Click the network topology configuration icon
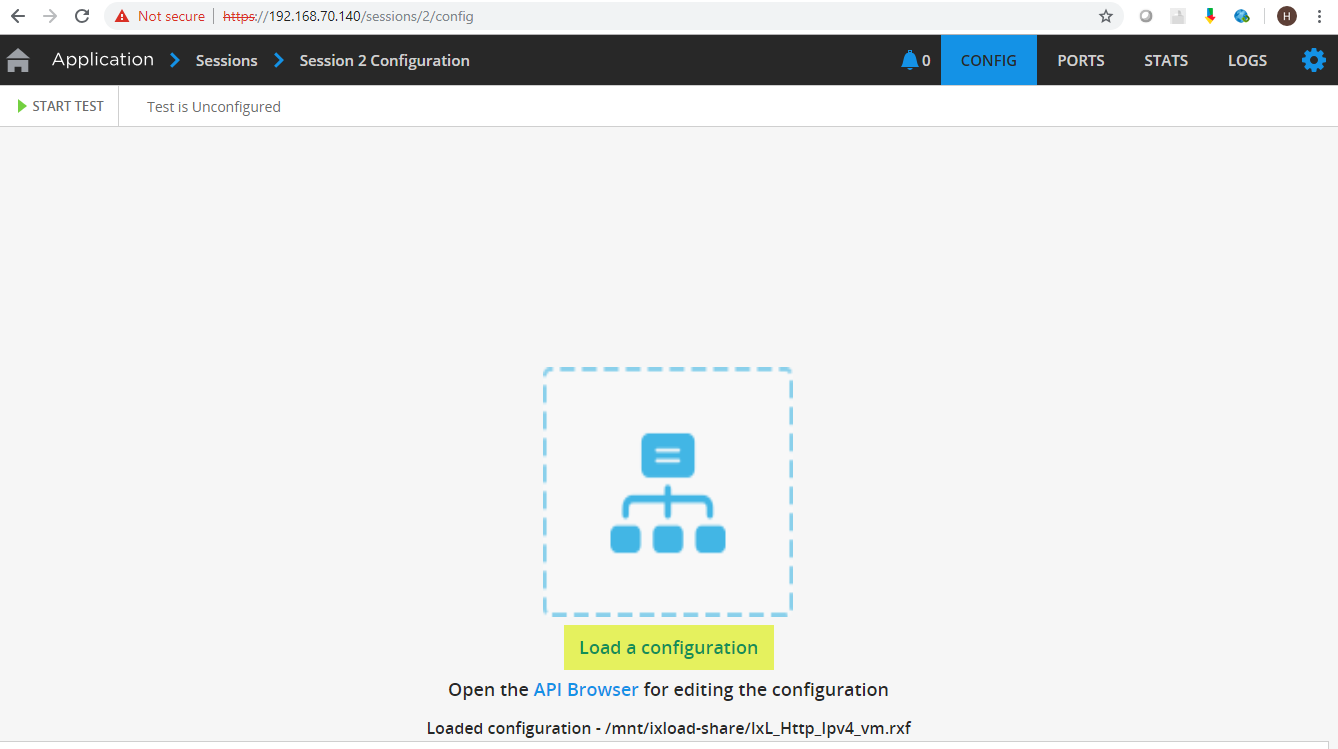The height and width of the screenshot is (749, 1338). click(667, 492)
